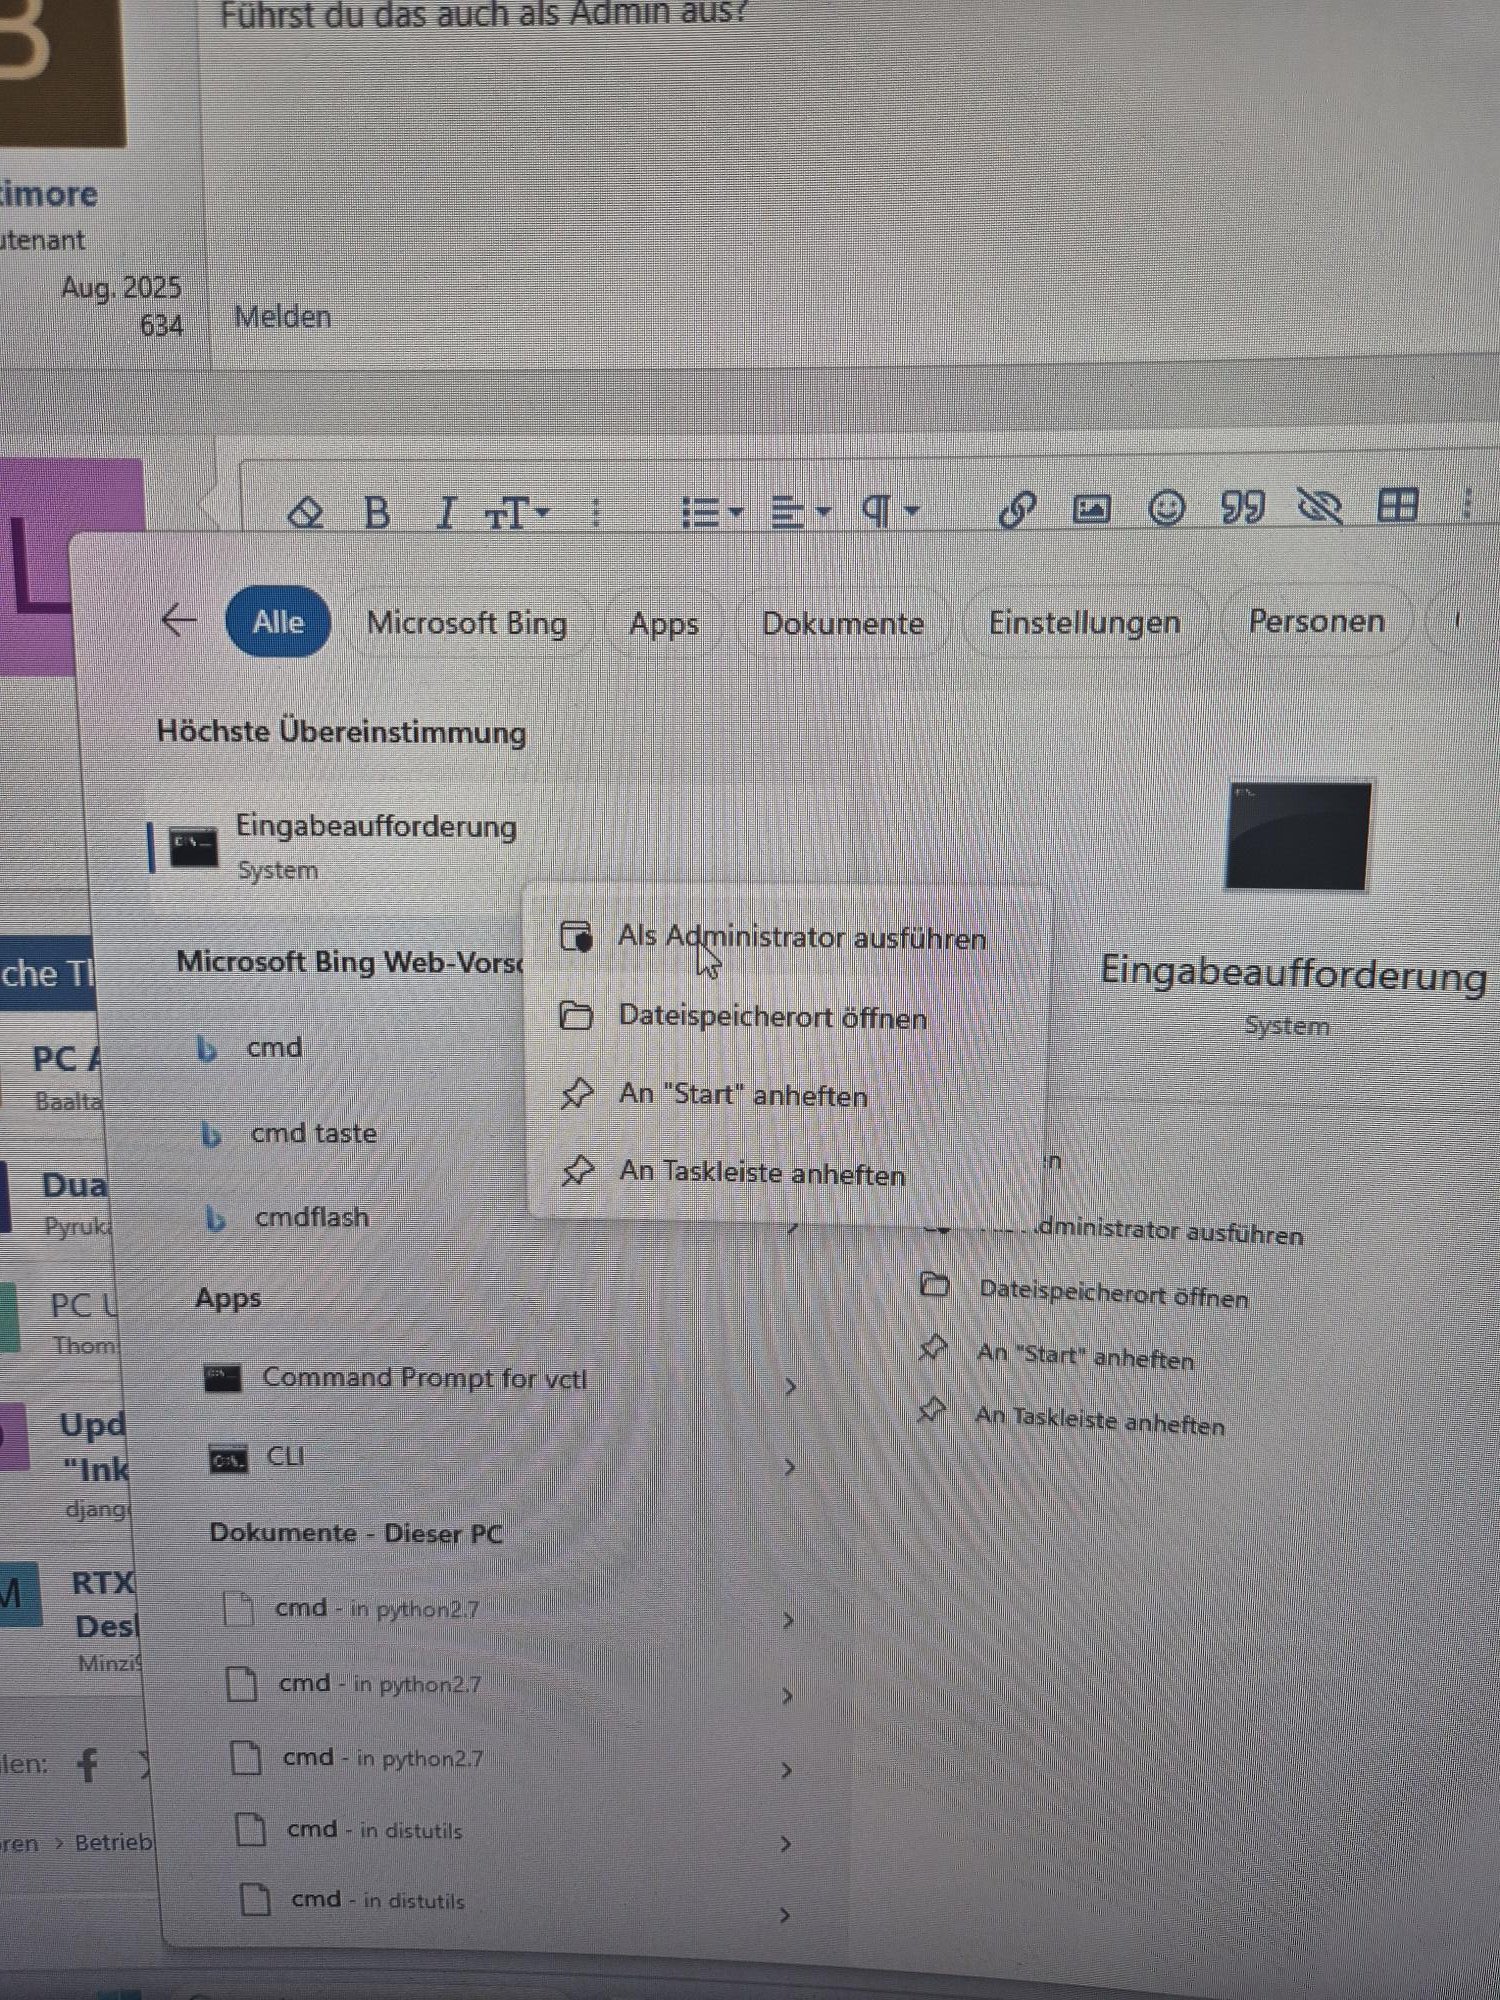Click the remove formatting eraser icon

(x=305, y=513)
